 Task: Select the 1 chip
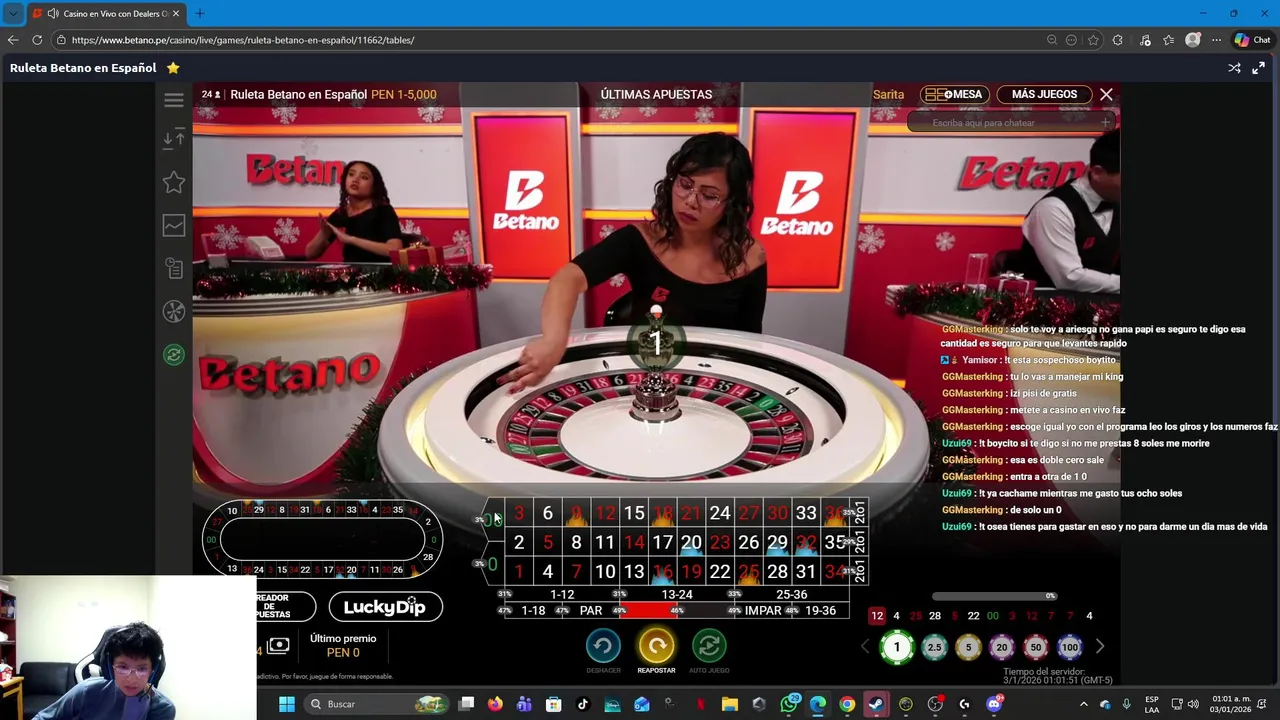(x=897, y=647)
